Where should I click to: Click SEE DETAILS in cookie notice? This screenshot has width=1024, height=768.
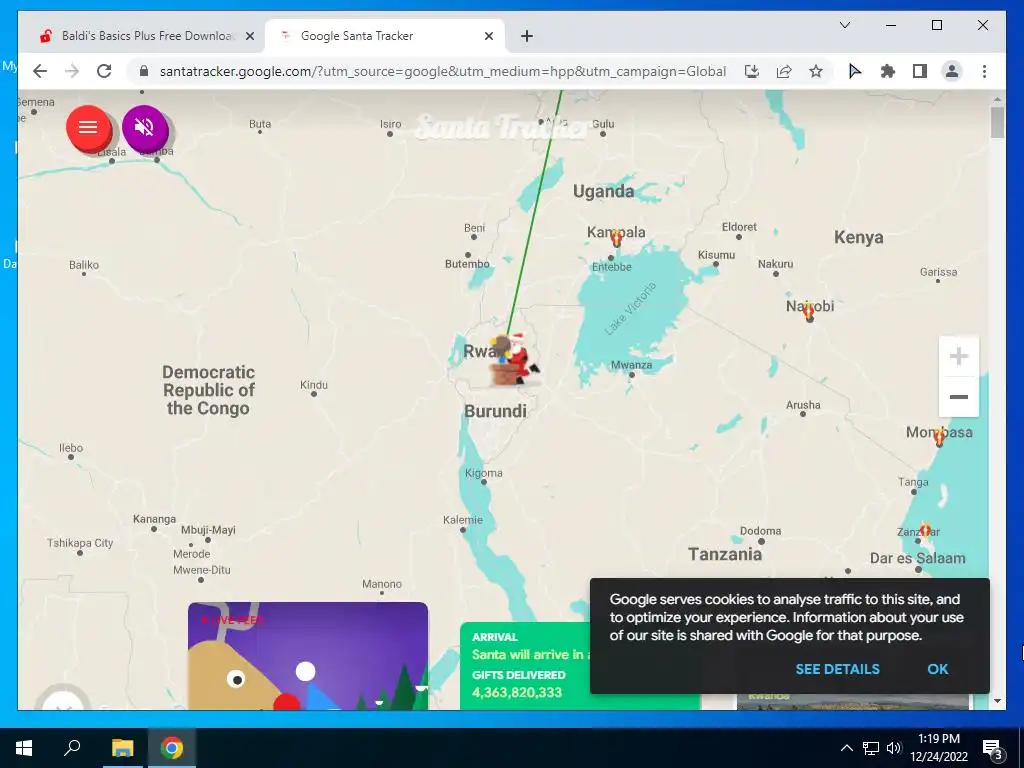click(x=837, y=669)
